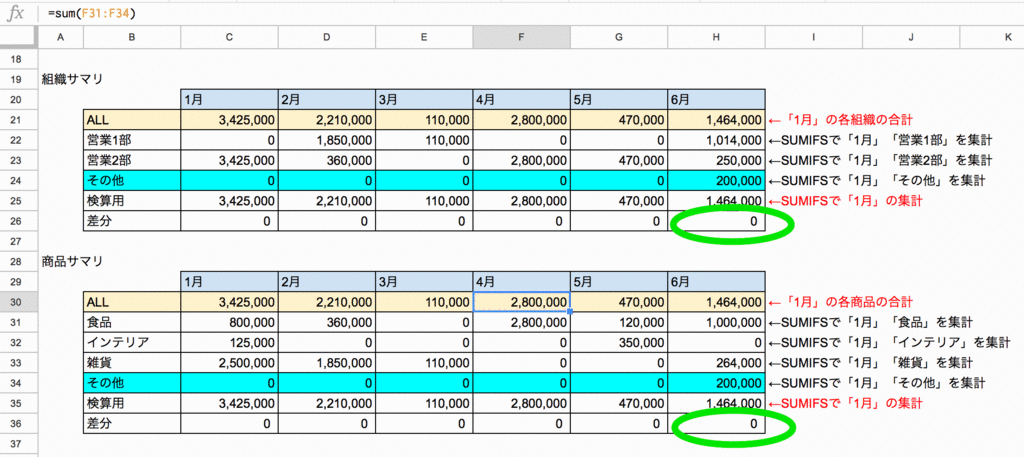The height and width of the screenshot is (457, 1024).
Task: Select row 18 header
Action: tap(19, 59)
